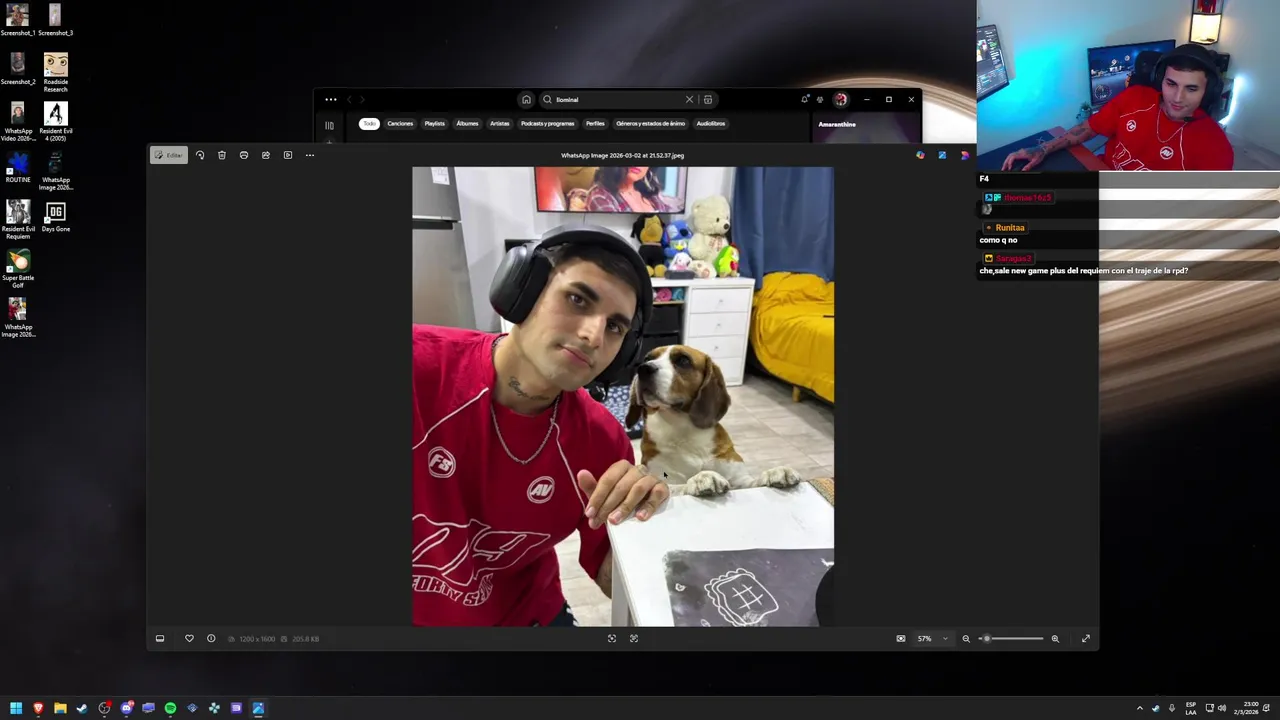Launch the Days Gone desktop shortcut

click(x=55, y=215)
